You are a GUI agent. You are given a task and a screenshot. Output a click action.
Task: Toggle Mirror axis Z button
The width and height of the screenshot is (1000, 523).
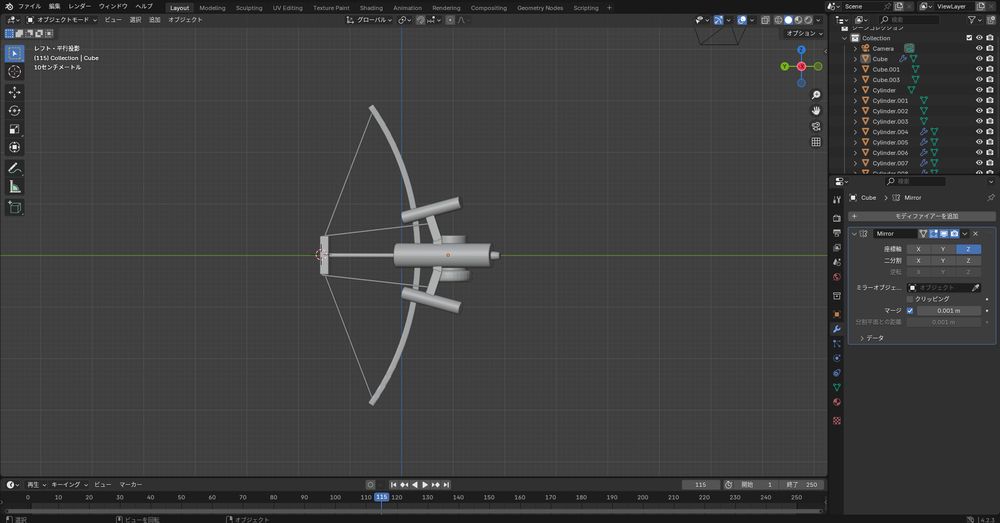coord(968,249)
